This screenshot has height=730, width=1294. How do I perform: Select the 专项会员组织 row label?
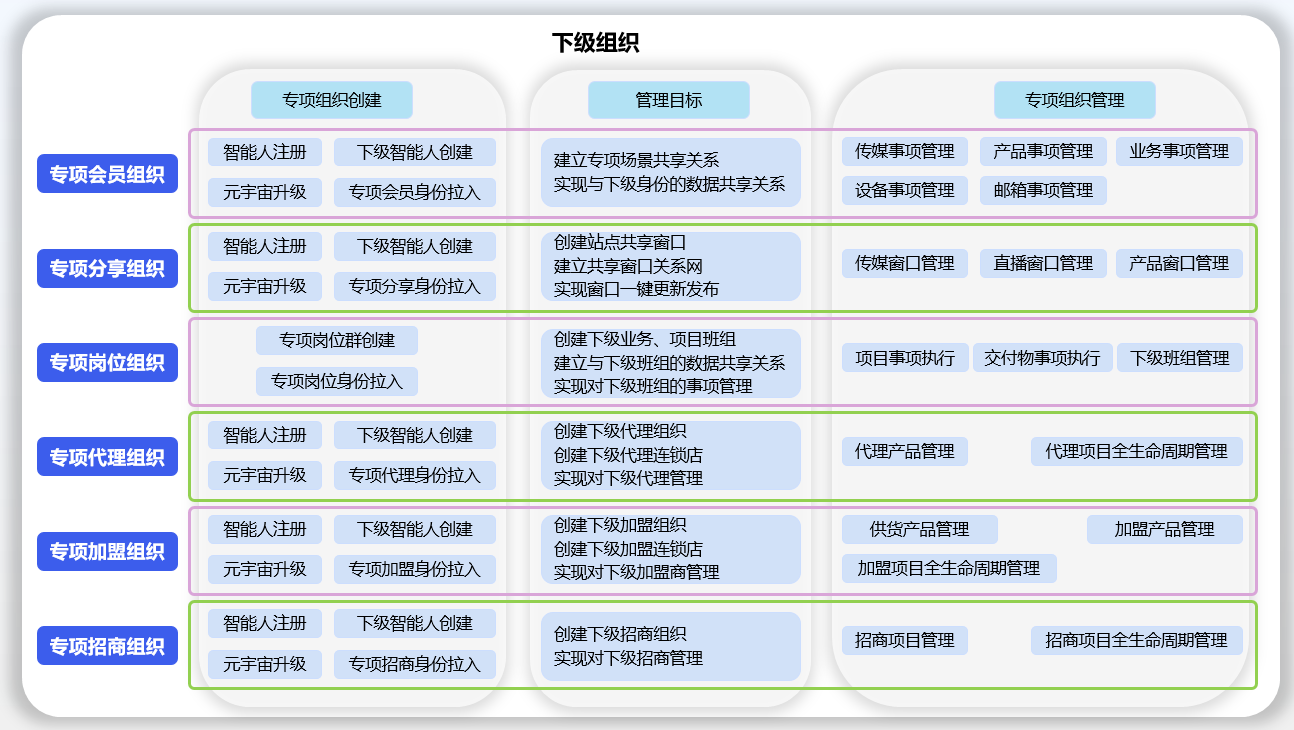click(x=107, y=174)
